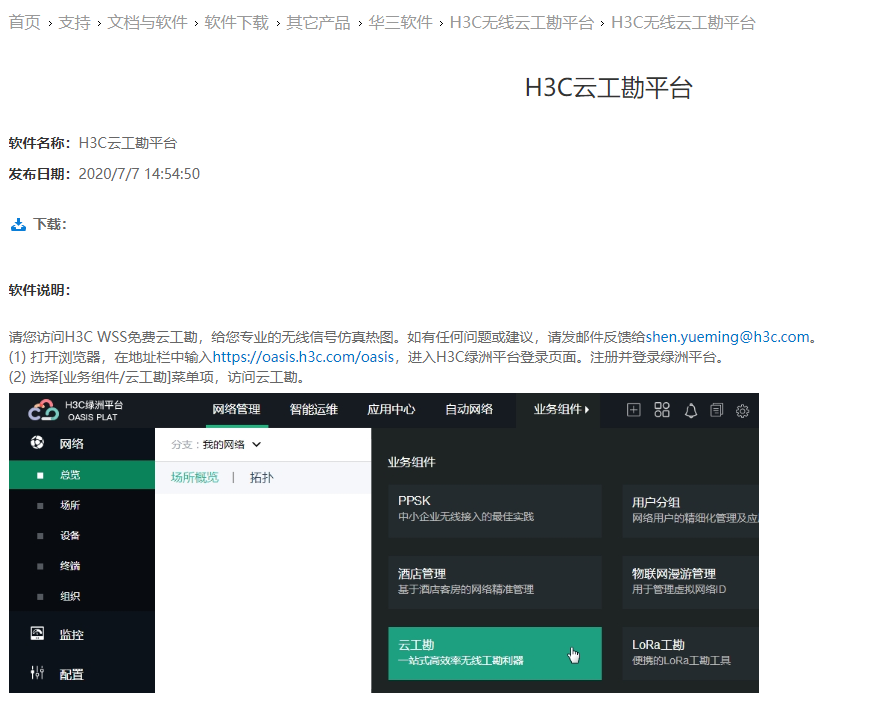
Task: Open the settings gear icon
Action: pos(742,410)
